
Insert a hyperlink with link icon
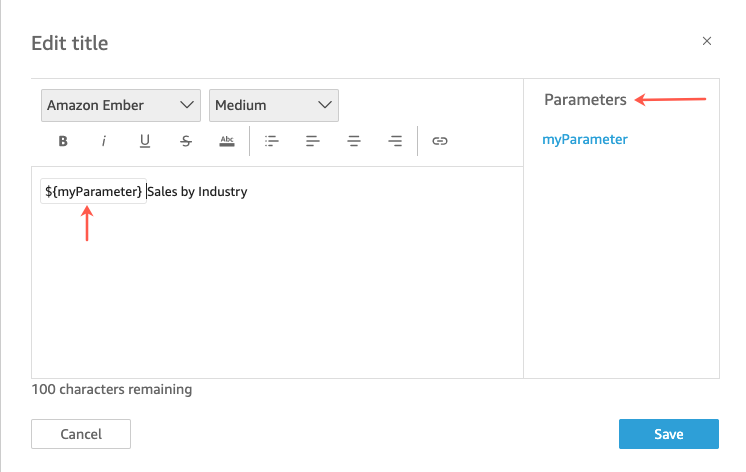440,141
